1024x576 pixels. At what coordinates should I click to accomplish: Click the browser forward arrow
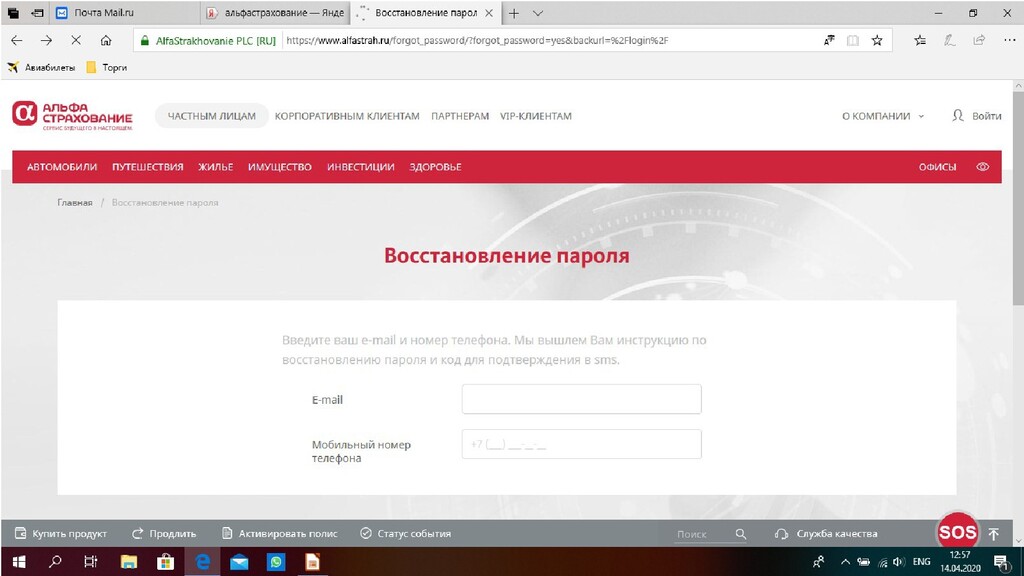coord(46,40)
